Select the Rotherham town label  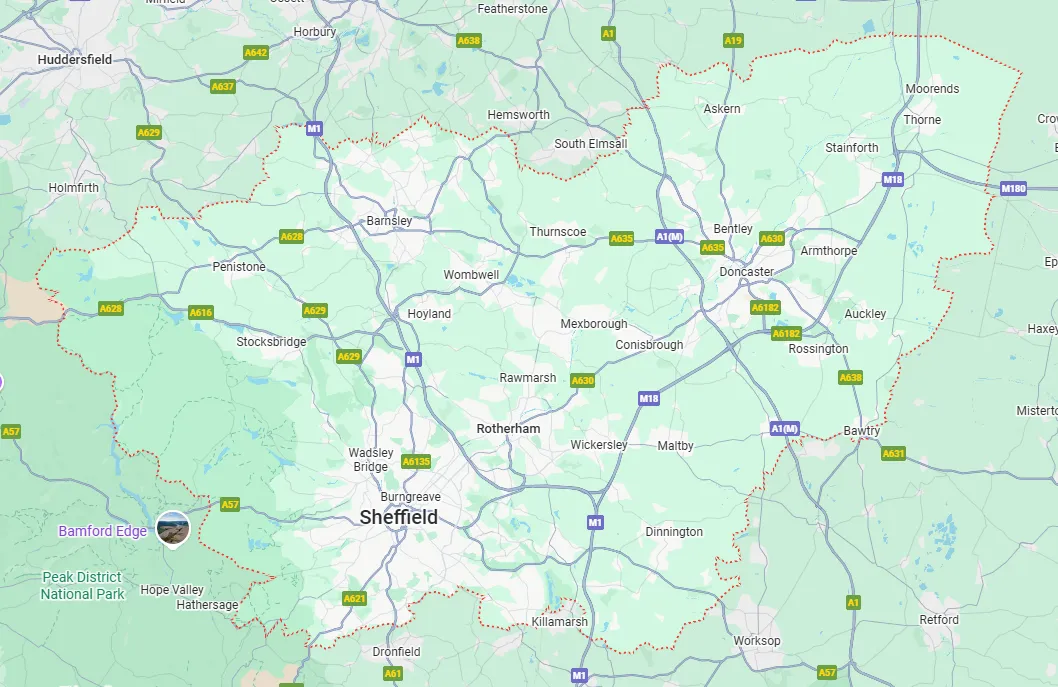[x=508, y=429]
